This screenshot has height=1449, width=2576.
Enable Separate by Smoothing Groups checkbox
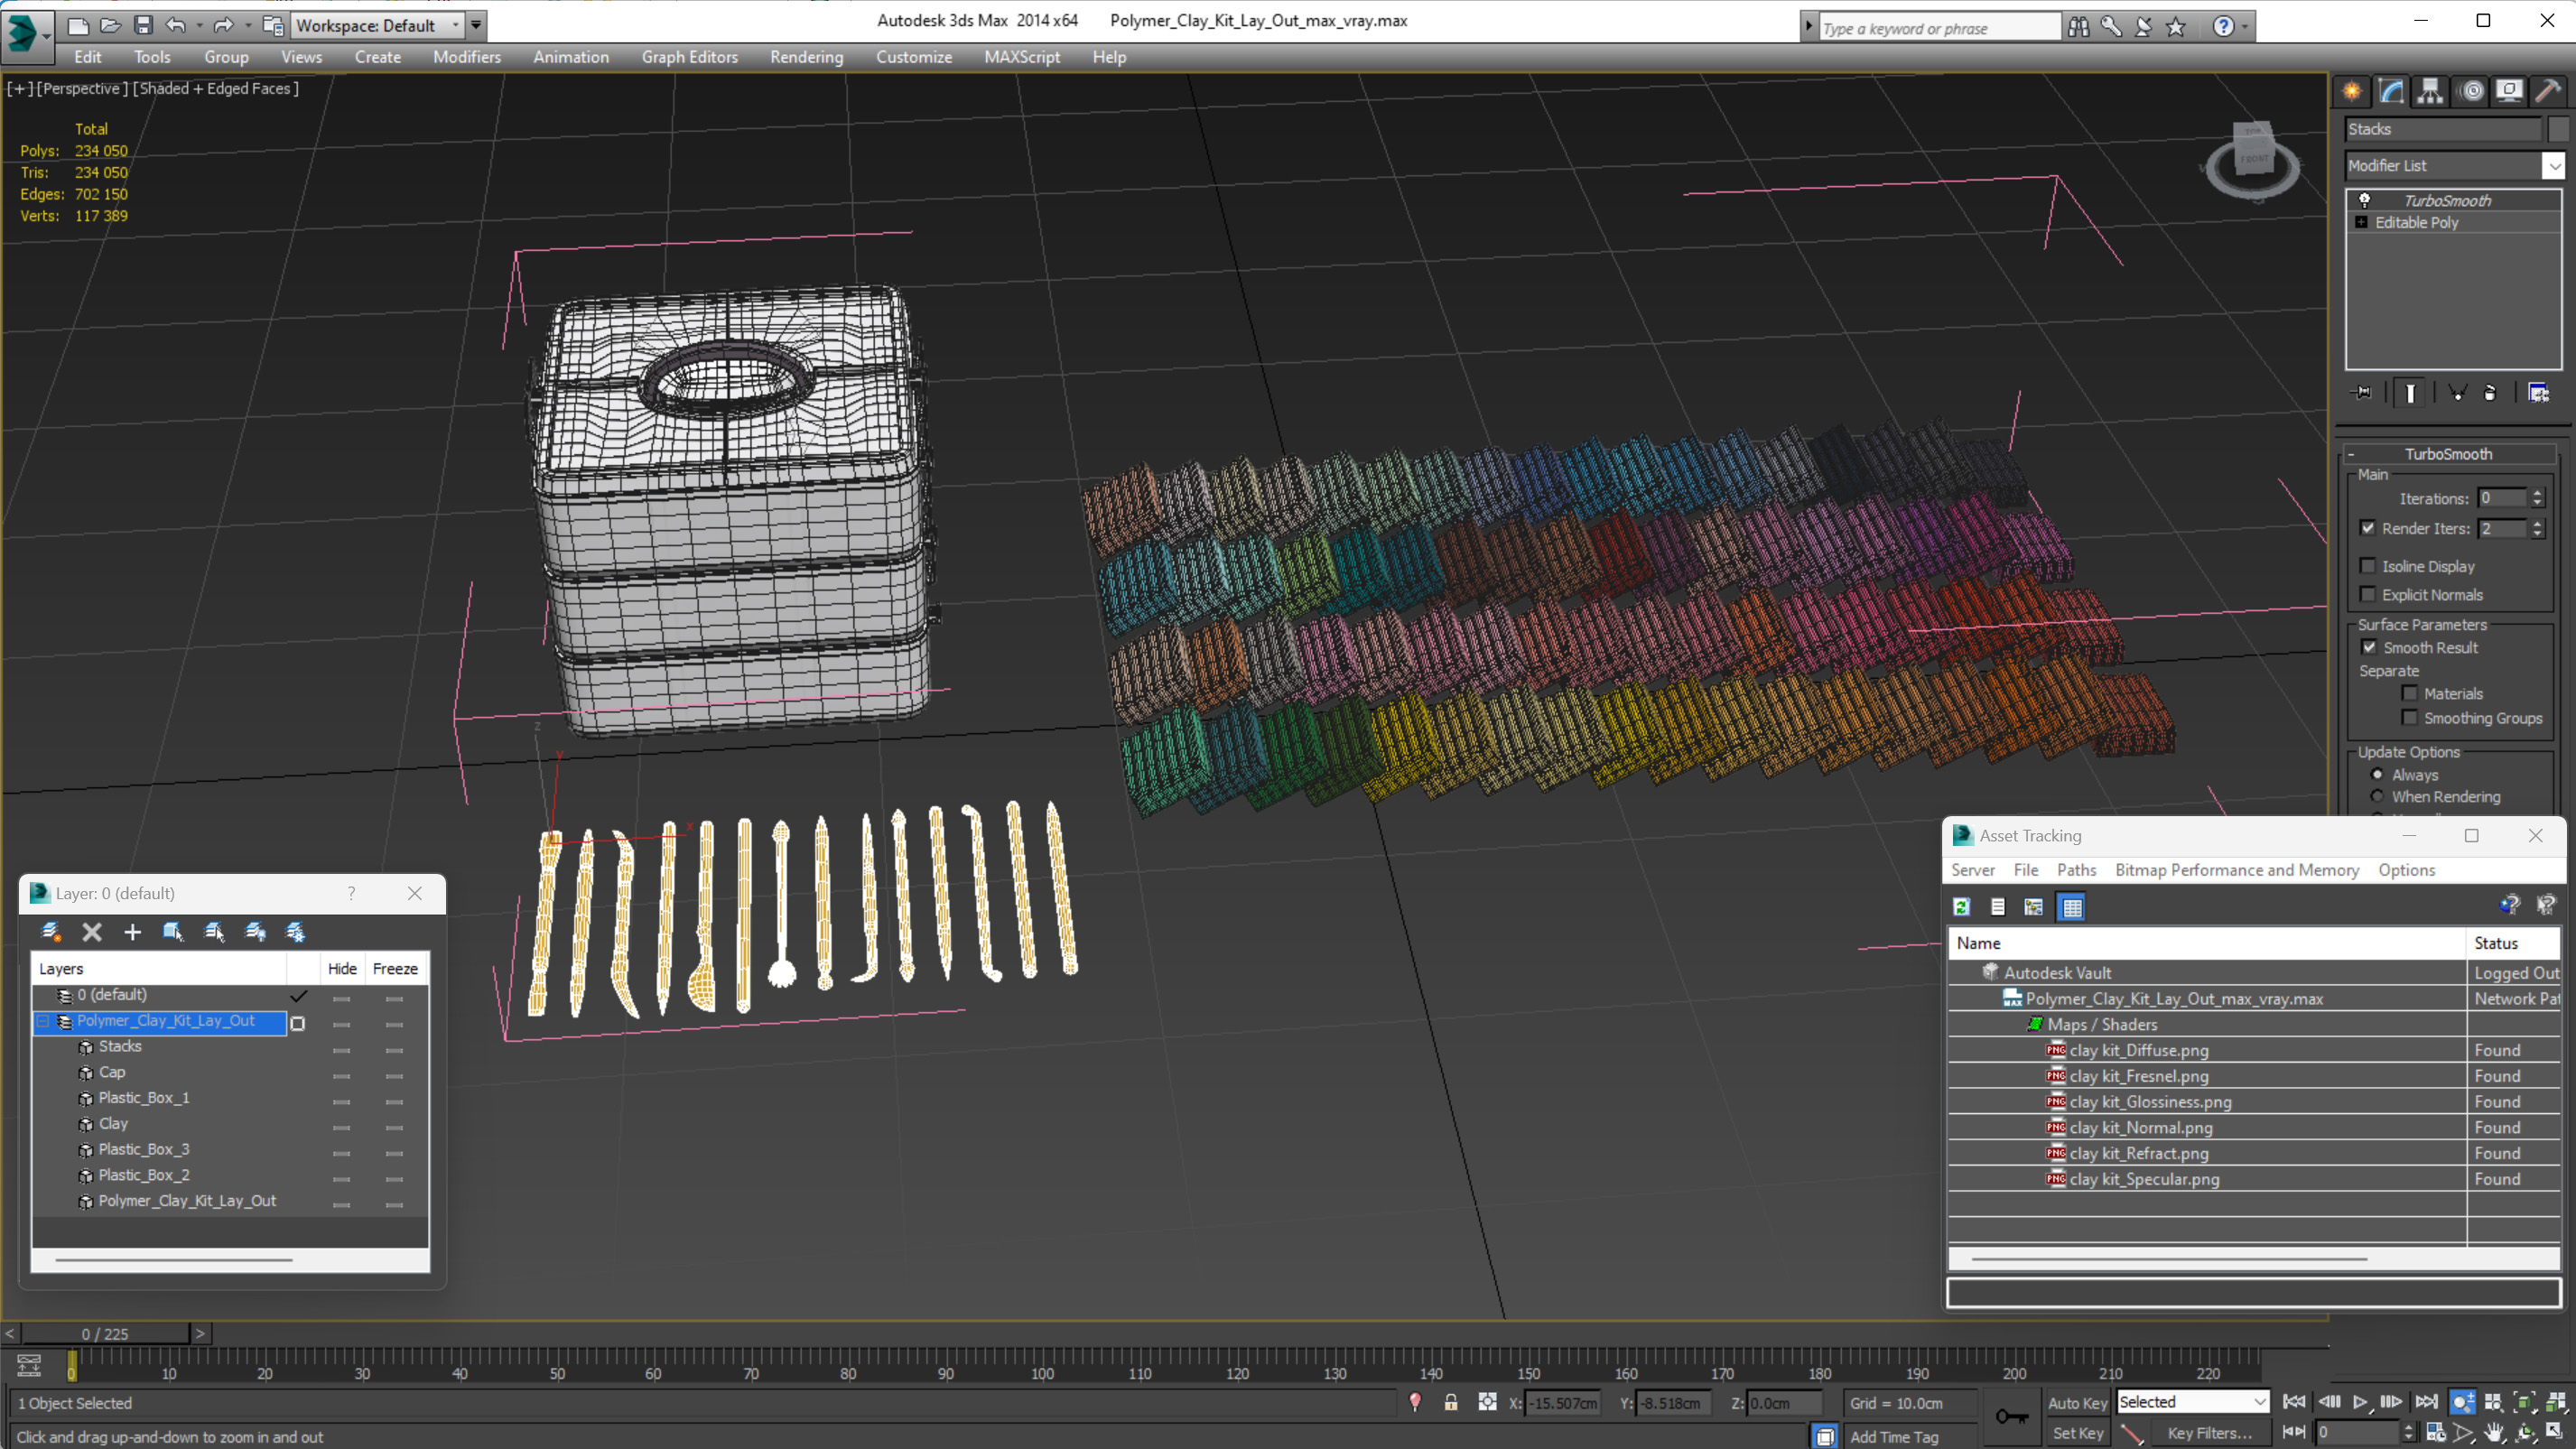click(x=2409, y=717)
